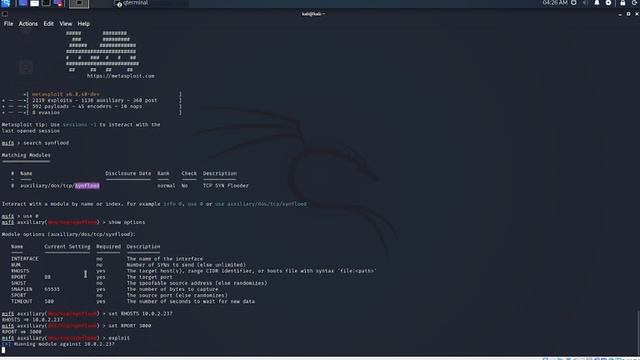The height and width of the screenshot is (360, 640).
Task: Click the terminal cursor on last line
Action: tap(3, 350)
